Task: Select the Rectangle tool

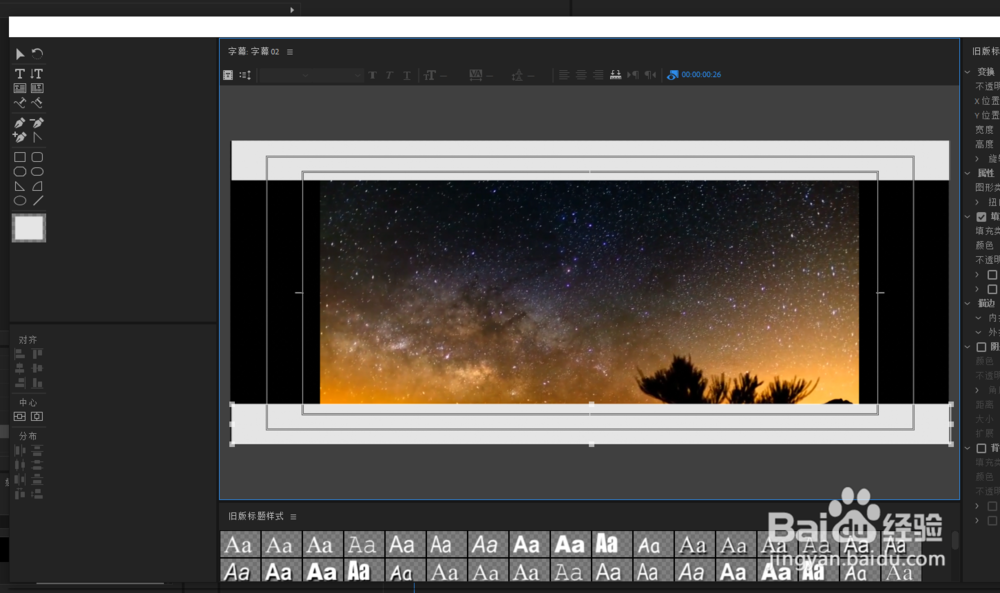Action: pos(20,157)
